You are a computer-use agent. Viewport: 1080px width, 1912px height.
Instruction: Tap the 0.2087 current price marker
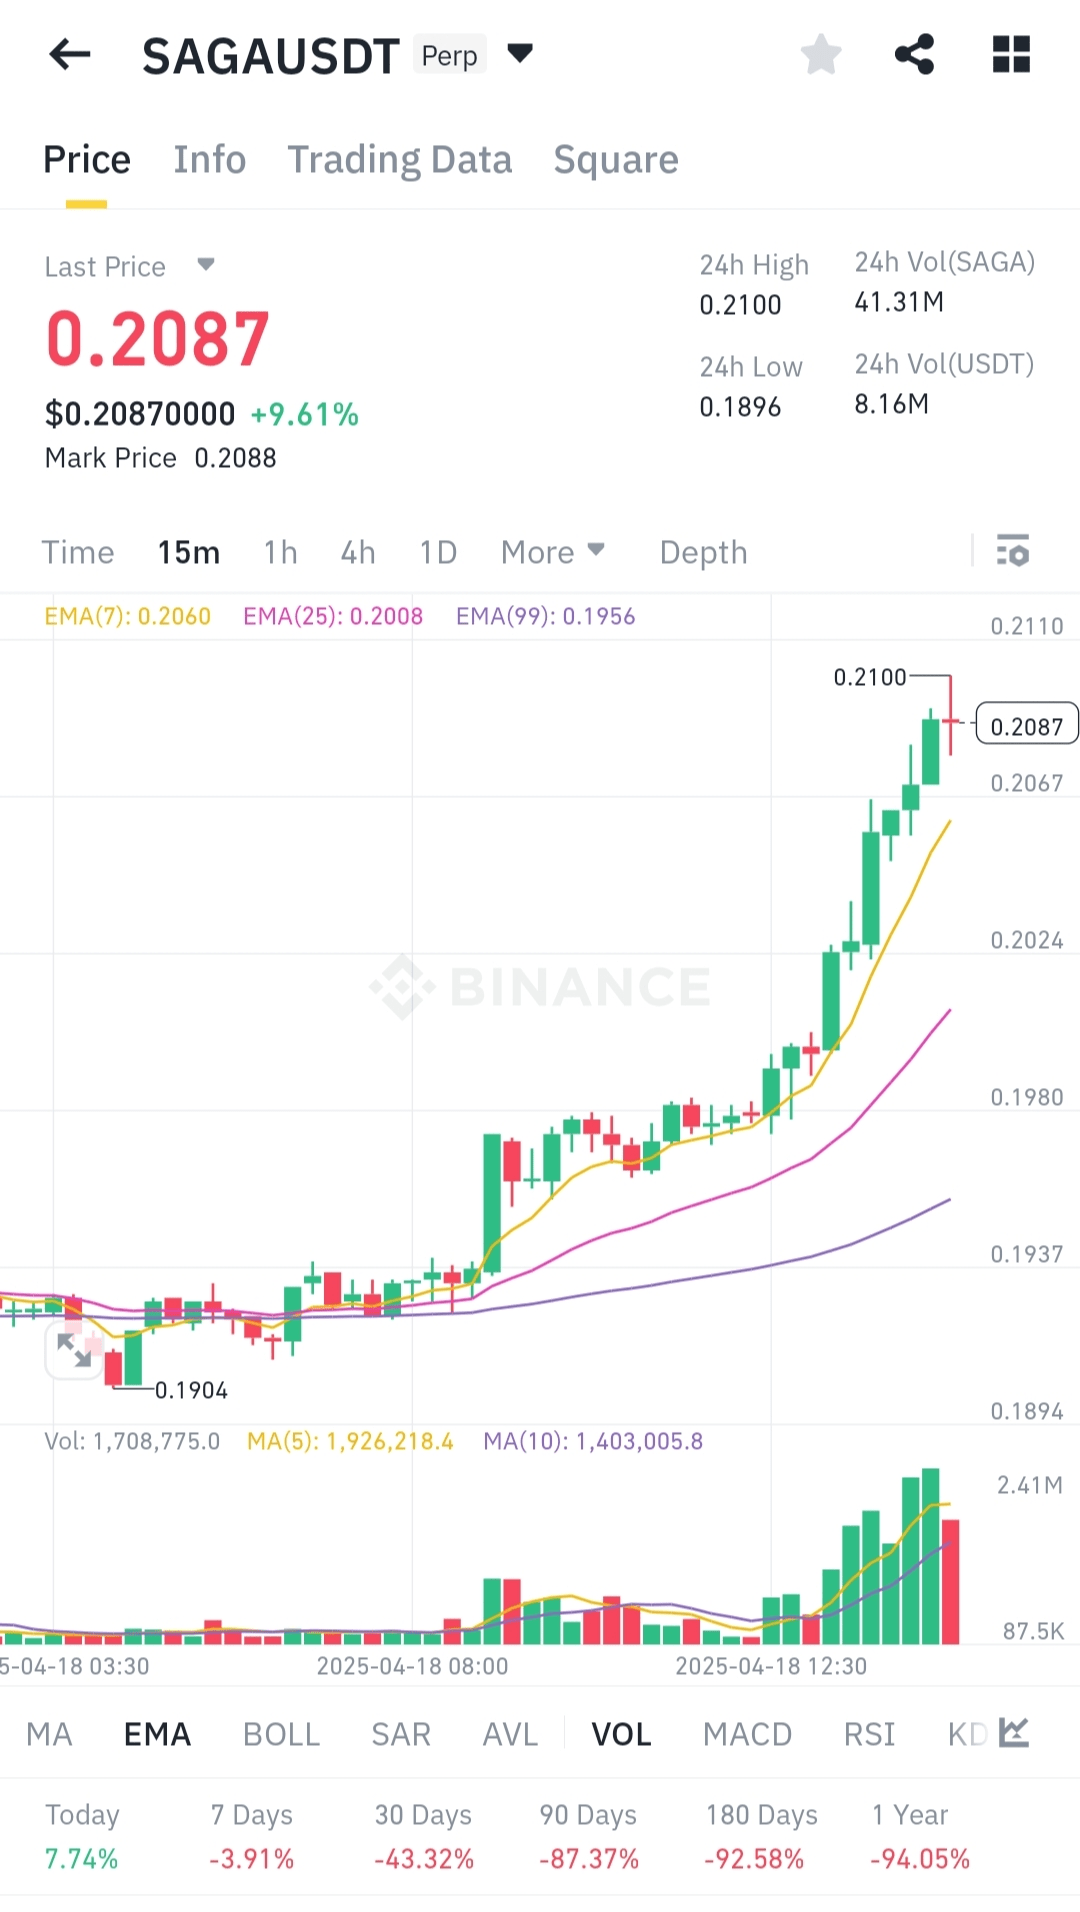tap(1026, 726)
